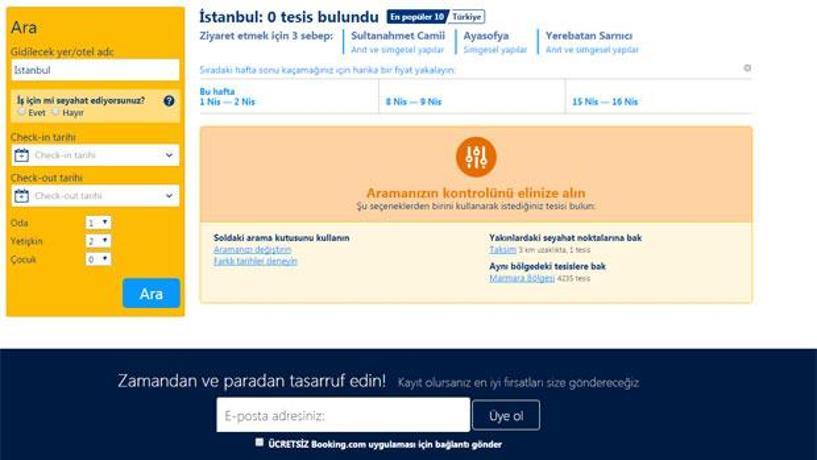Click the E-posta adresiniz email field

tap(342, 415)
